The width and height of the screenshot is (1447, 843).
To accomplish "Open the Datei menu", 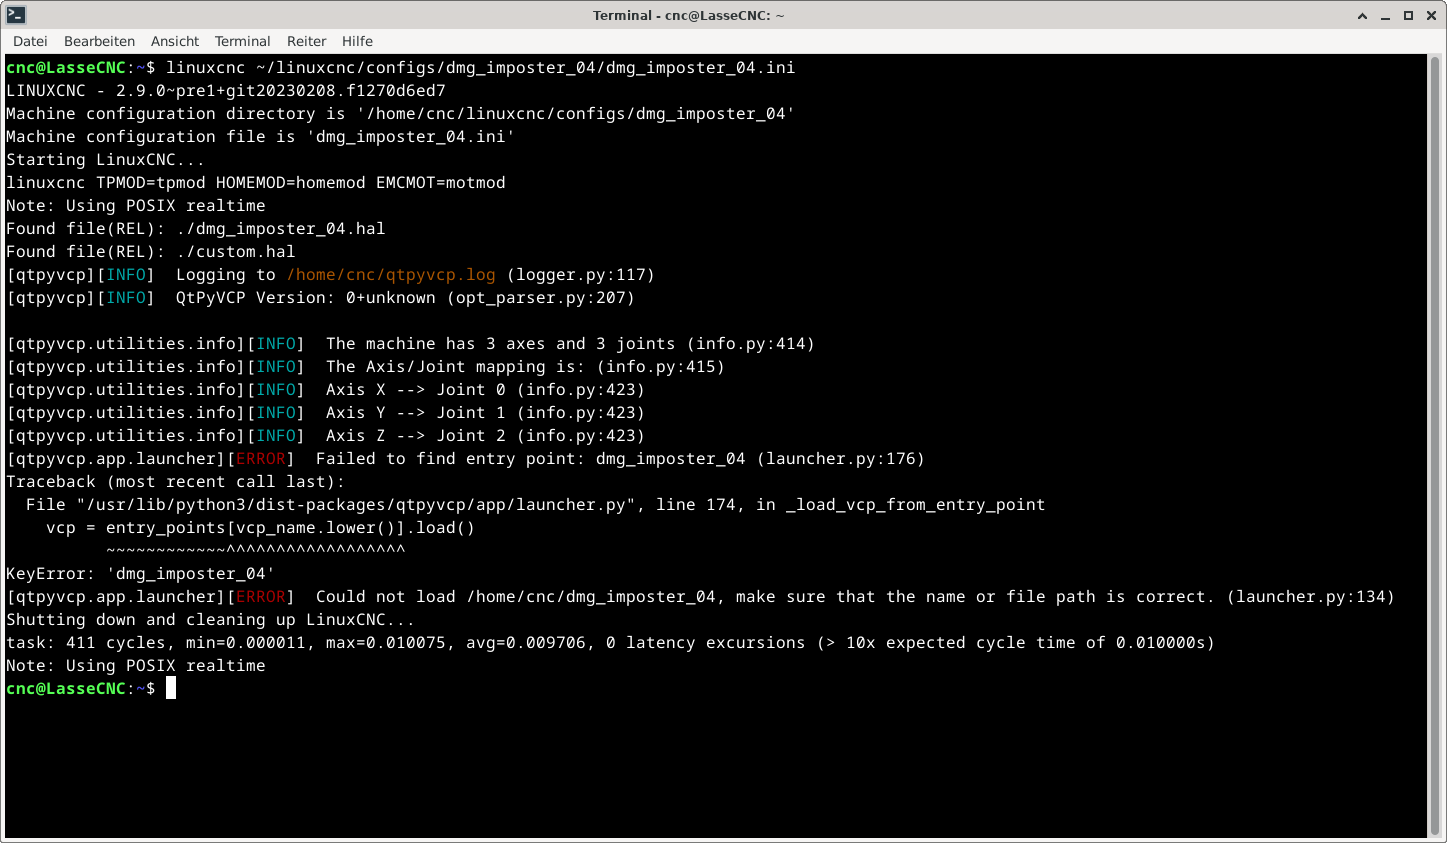I will click(x=30, y=41).
